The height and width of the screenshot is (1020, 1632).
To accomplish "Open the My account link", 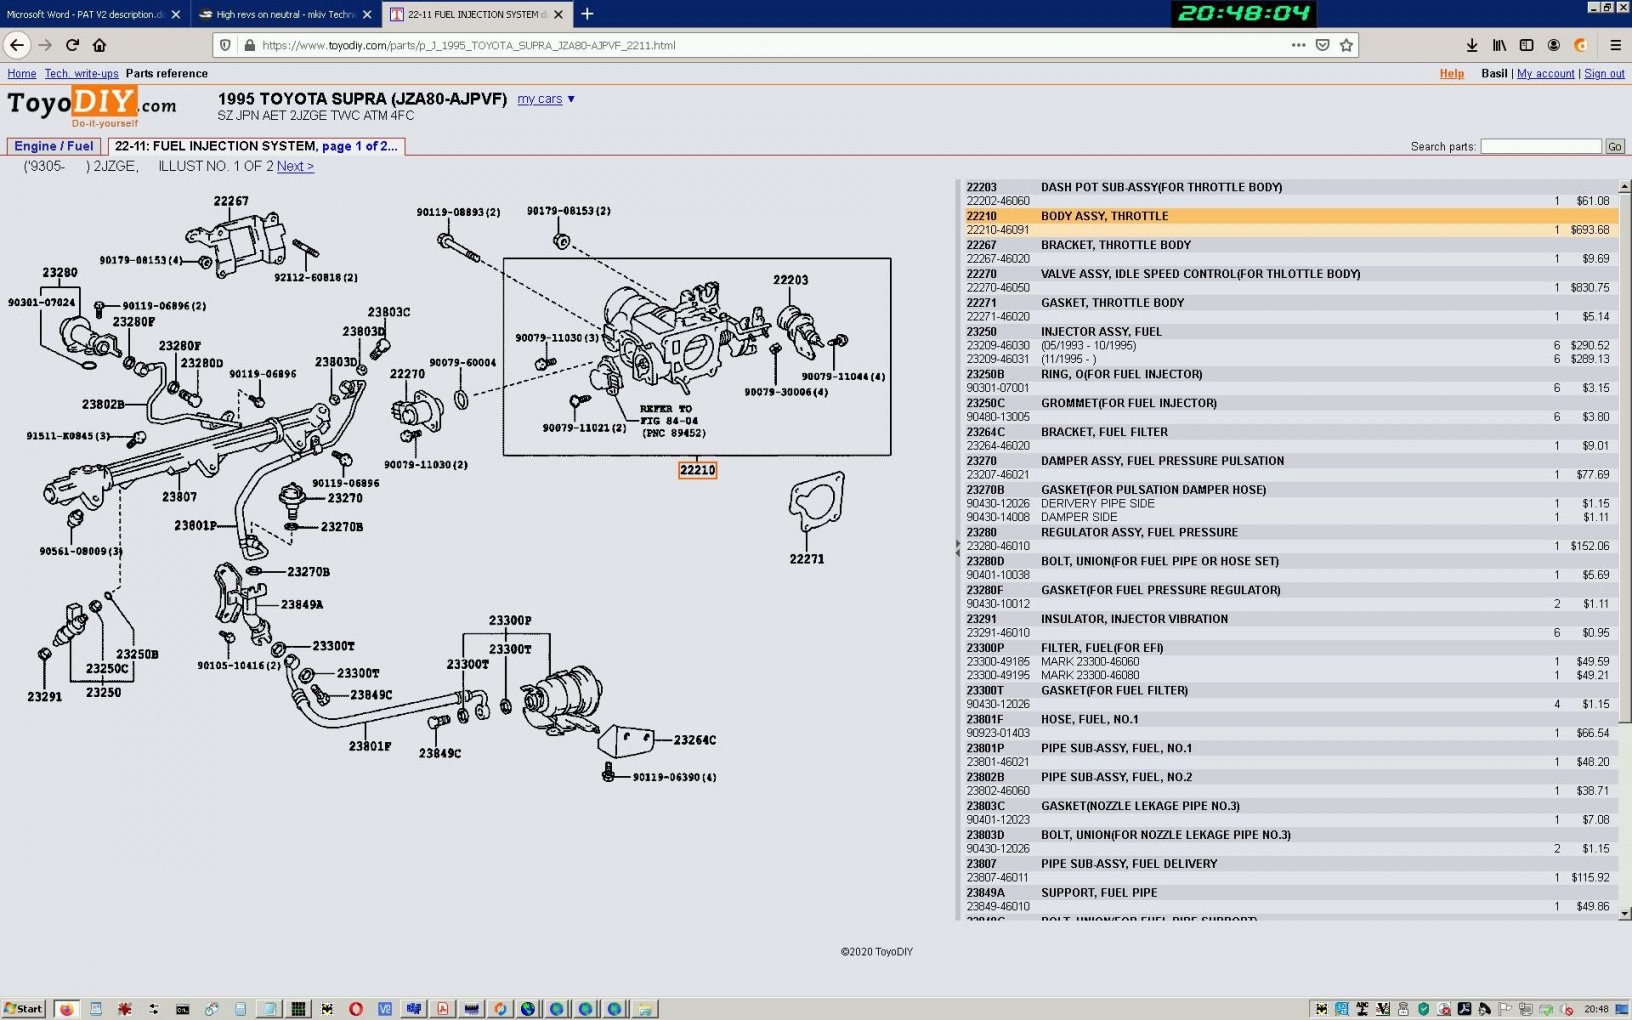I will click(x=1545, y=73).
